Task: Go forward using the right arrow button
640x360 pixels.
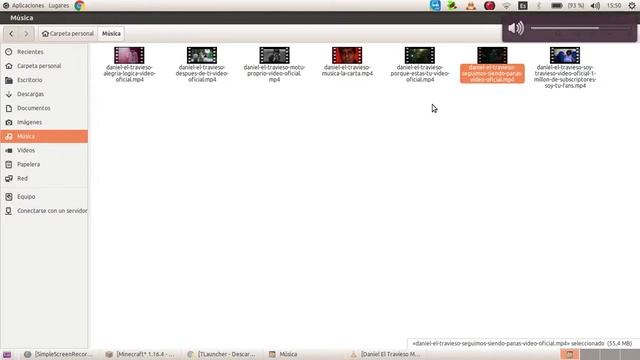Action: point(26,33)
